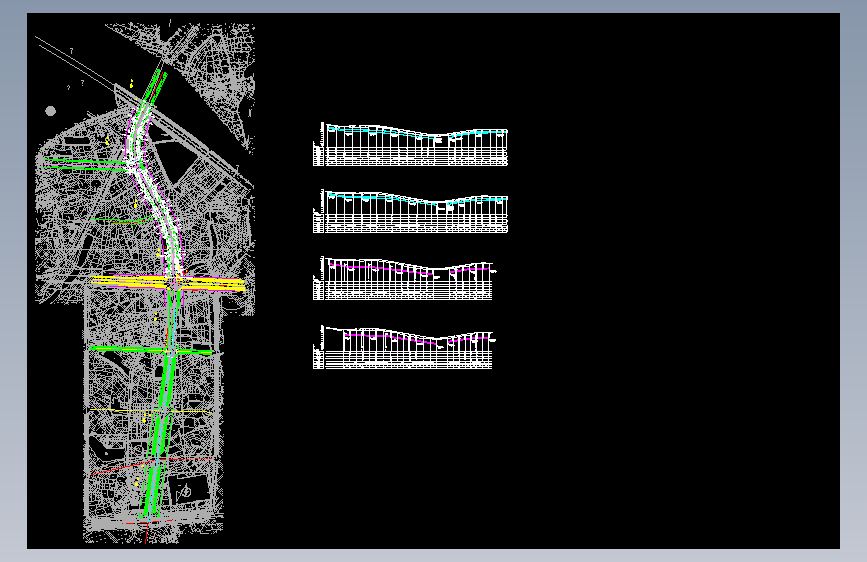Click the thick green horizontal cross street
Viewport: 867px width, 562px height.
(152, 350)
